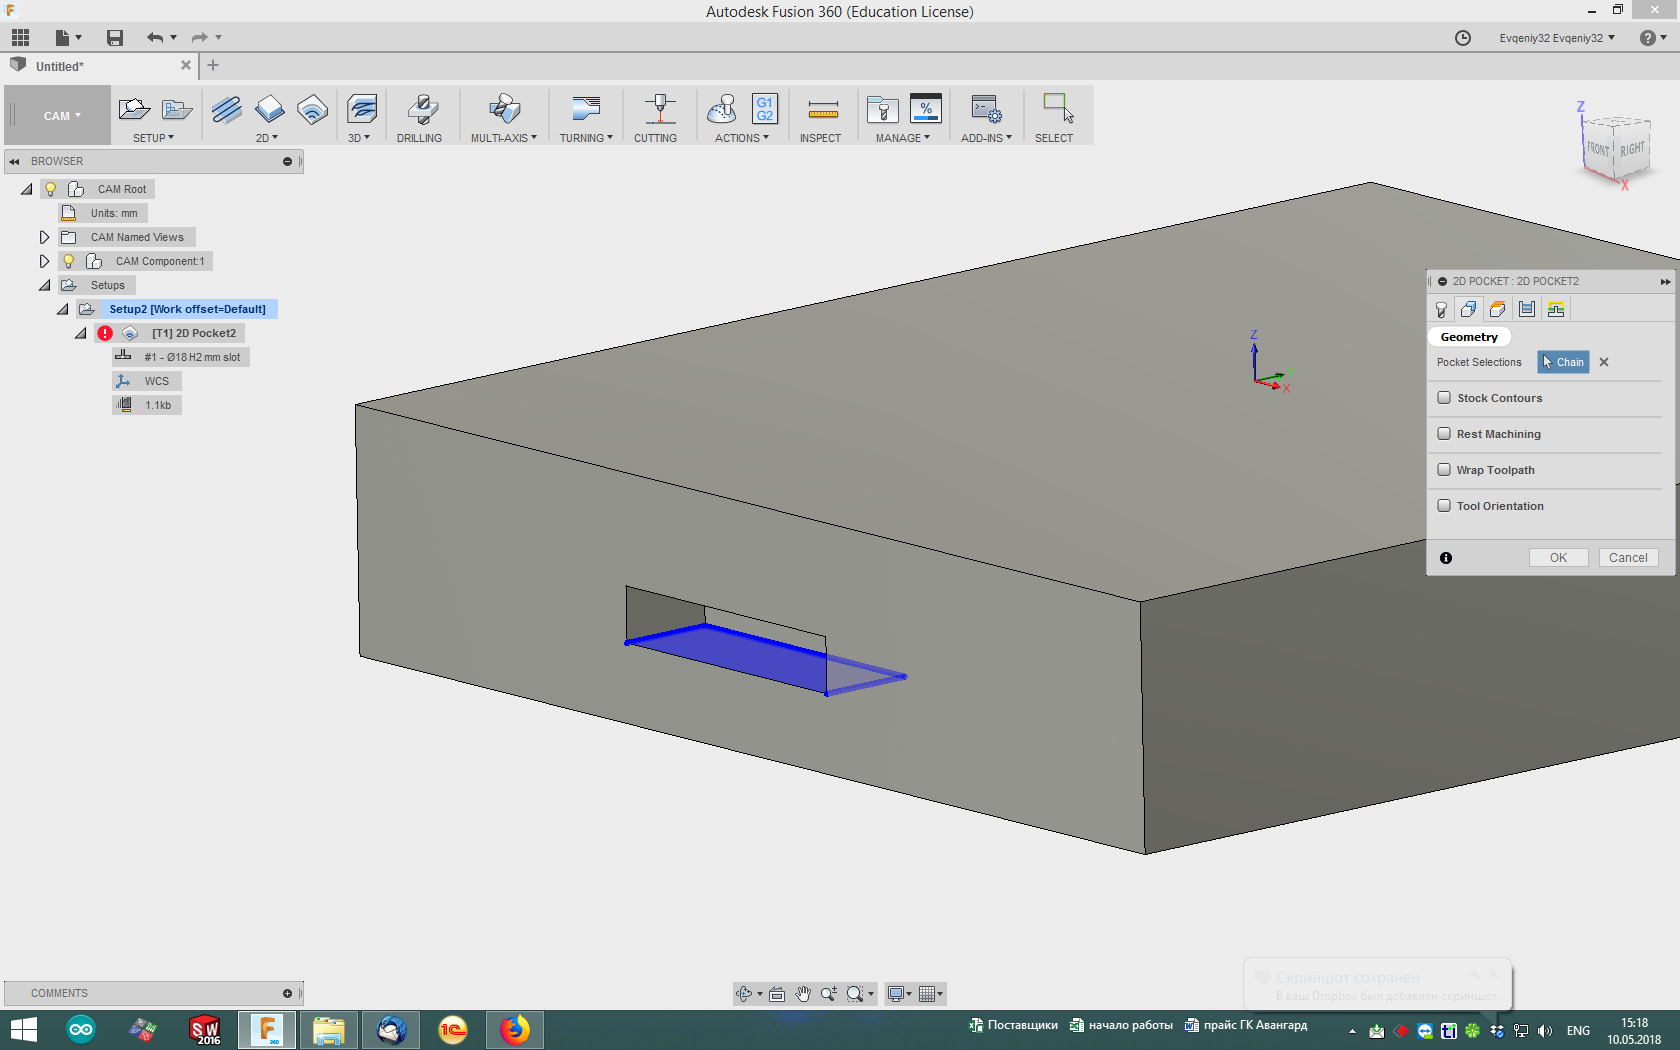Open the Cutting tool in toolbar
Screen dimensions: 1680x1050
658,110
